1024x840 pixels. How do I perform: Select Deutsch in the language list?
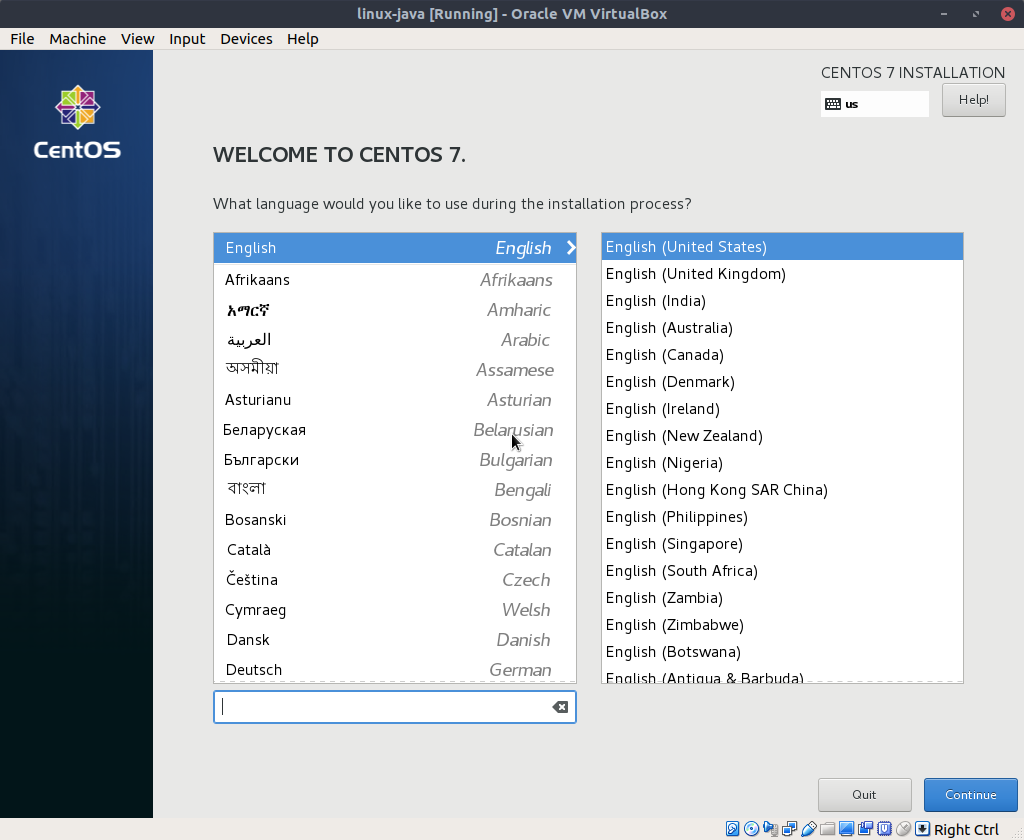coord(394,670)
